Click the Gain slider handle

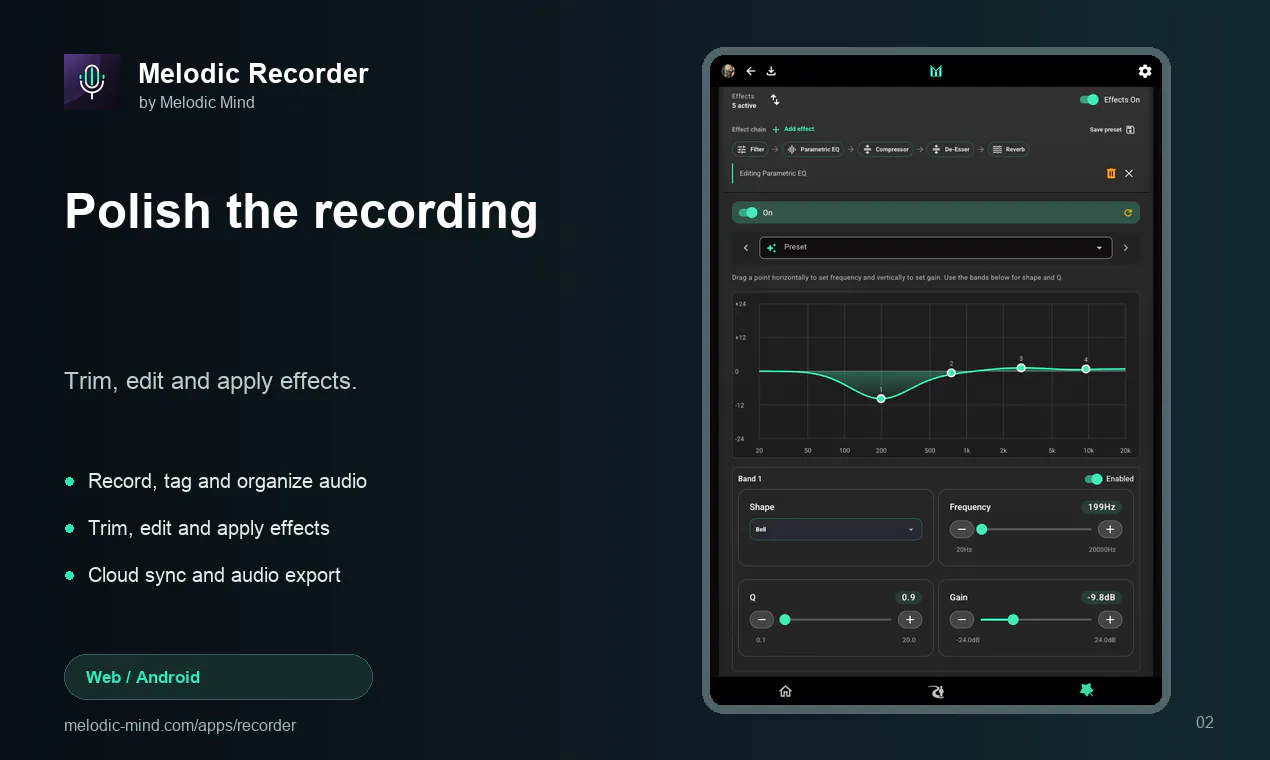[x=1013, y=620]
